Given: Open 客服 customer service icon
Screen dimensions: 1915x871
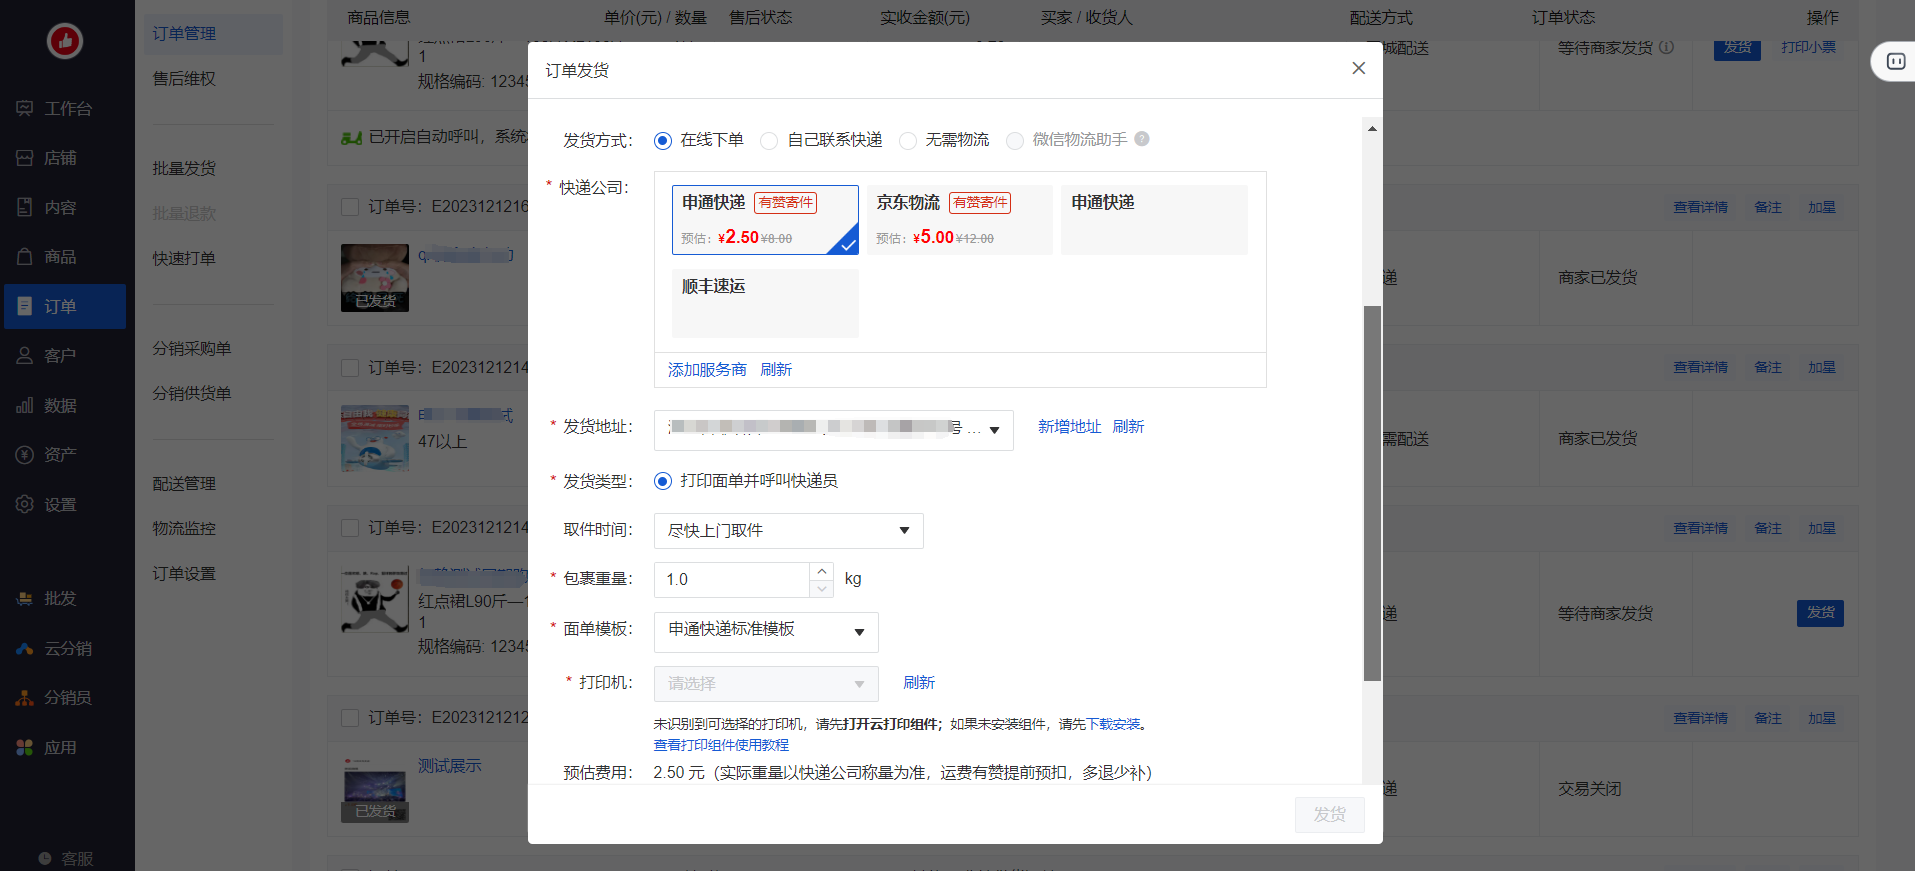Looking at the screenshot, I should [44, 858].
